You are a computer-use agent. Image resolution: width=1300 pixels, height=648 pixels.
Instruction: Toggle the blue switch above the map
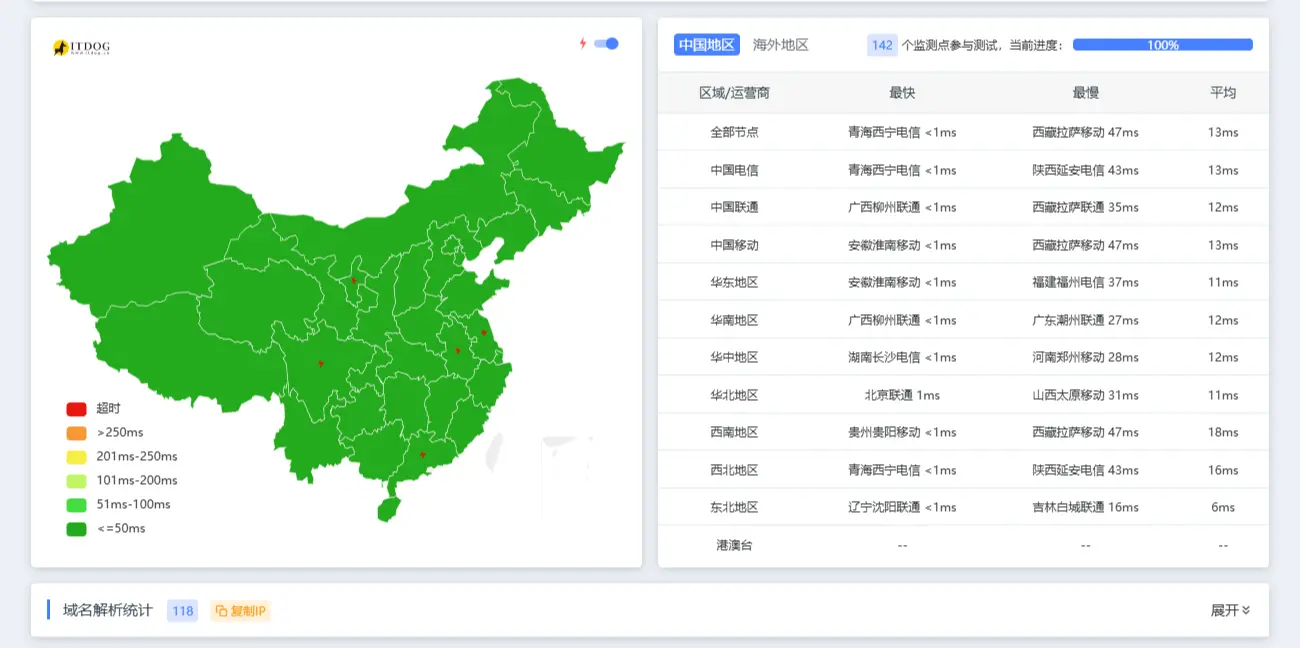[608, 43]
